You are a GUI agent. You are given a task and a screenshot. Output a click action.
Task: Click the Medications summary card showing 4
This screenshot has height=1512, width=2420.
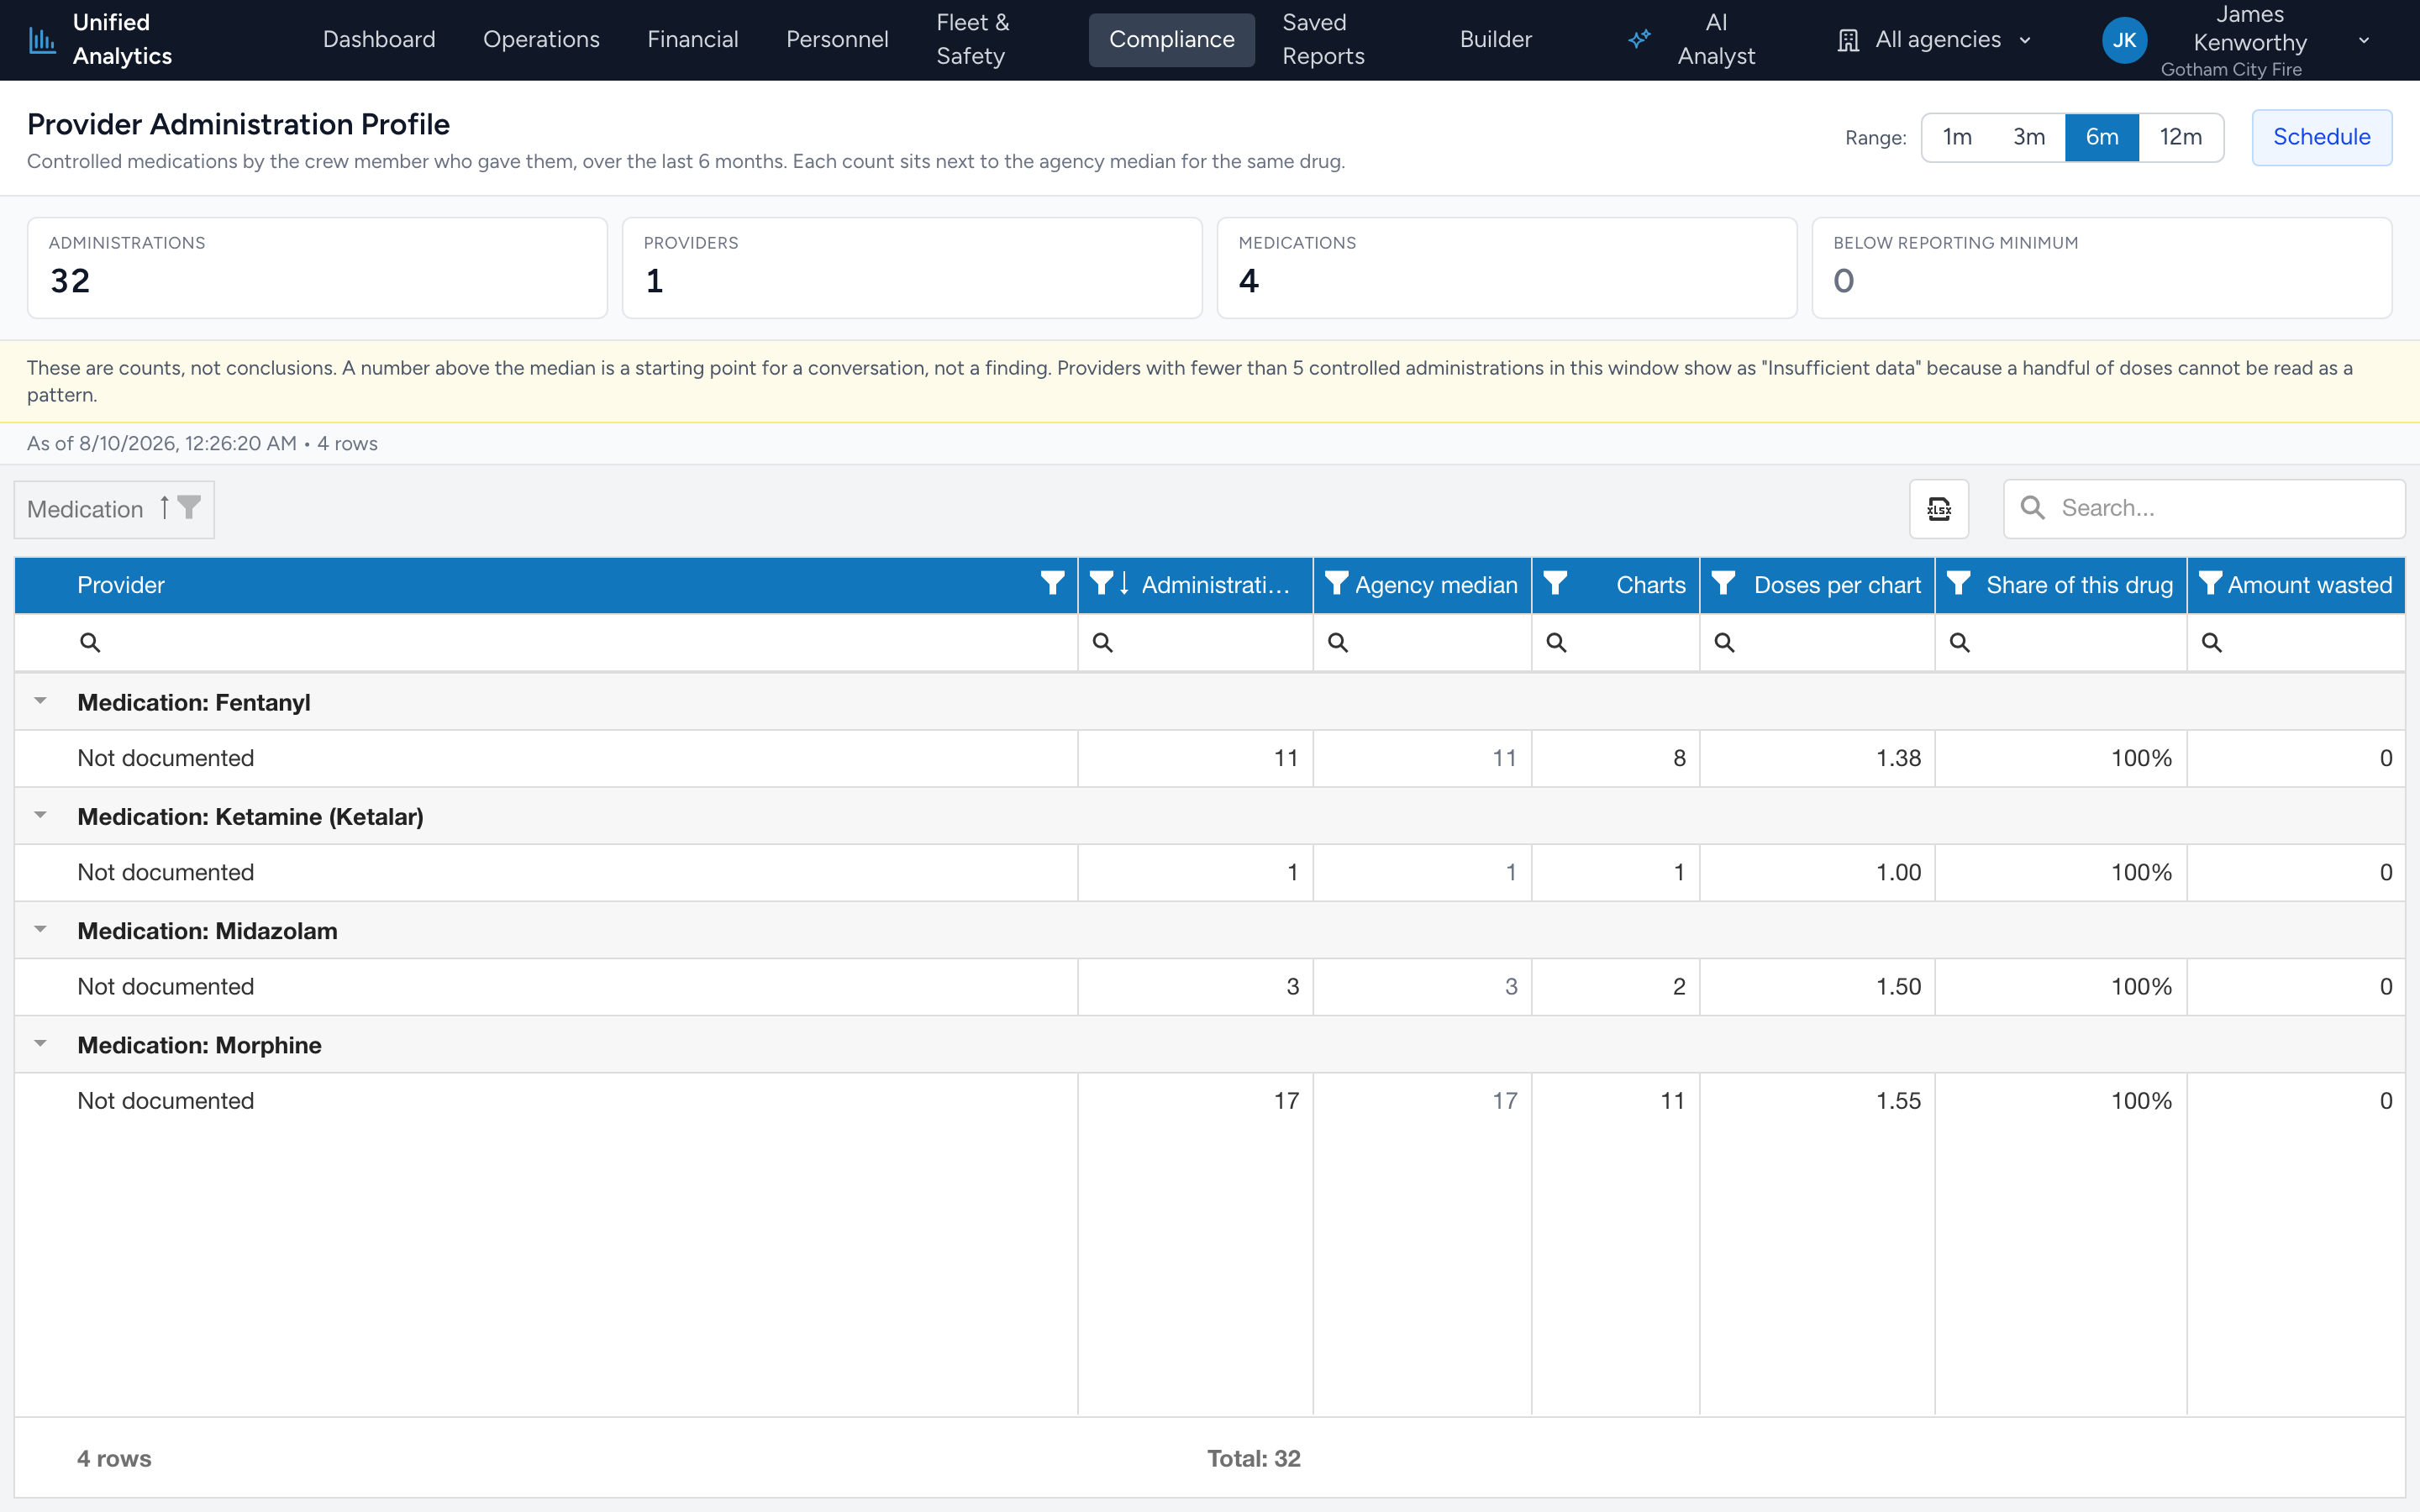tap(1506, 268)
